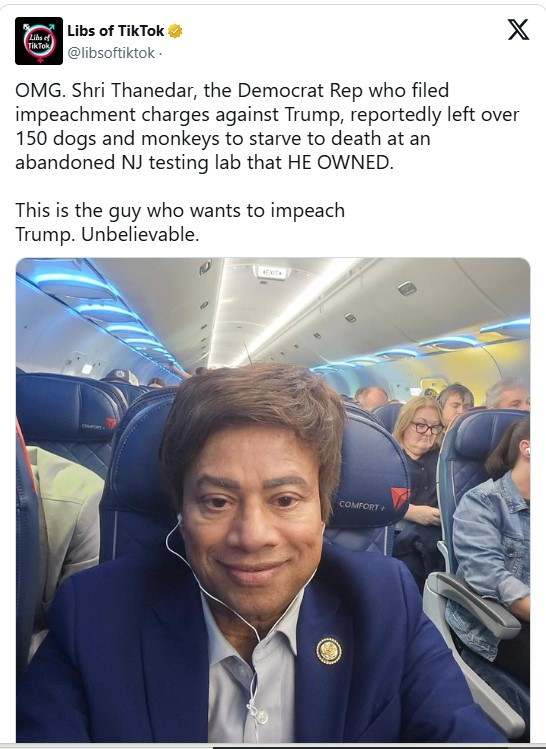Click the red Delta logo on Comfort+ headrest

pos(399,498)
